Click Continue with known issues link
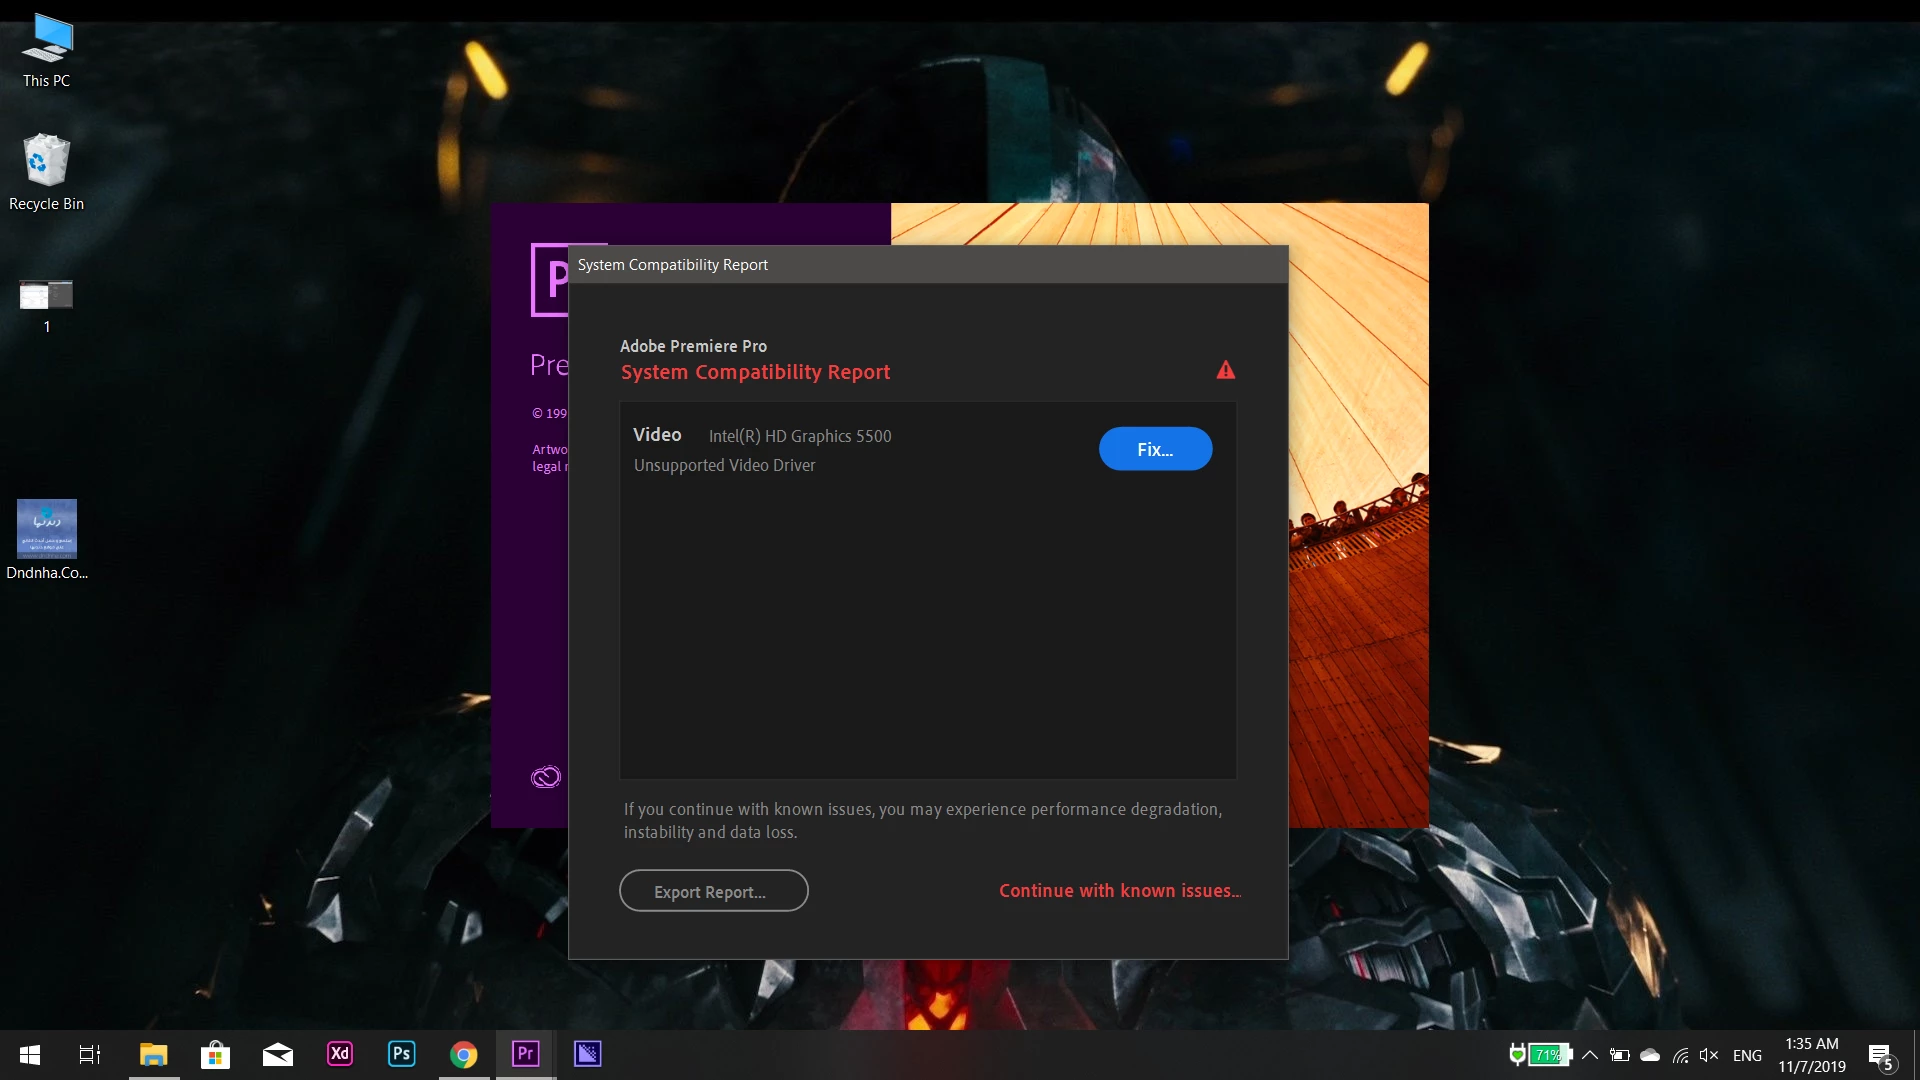The width and height of the screenshot is (1920, 1080). point(1119,891)
